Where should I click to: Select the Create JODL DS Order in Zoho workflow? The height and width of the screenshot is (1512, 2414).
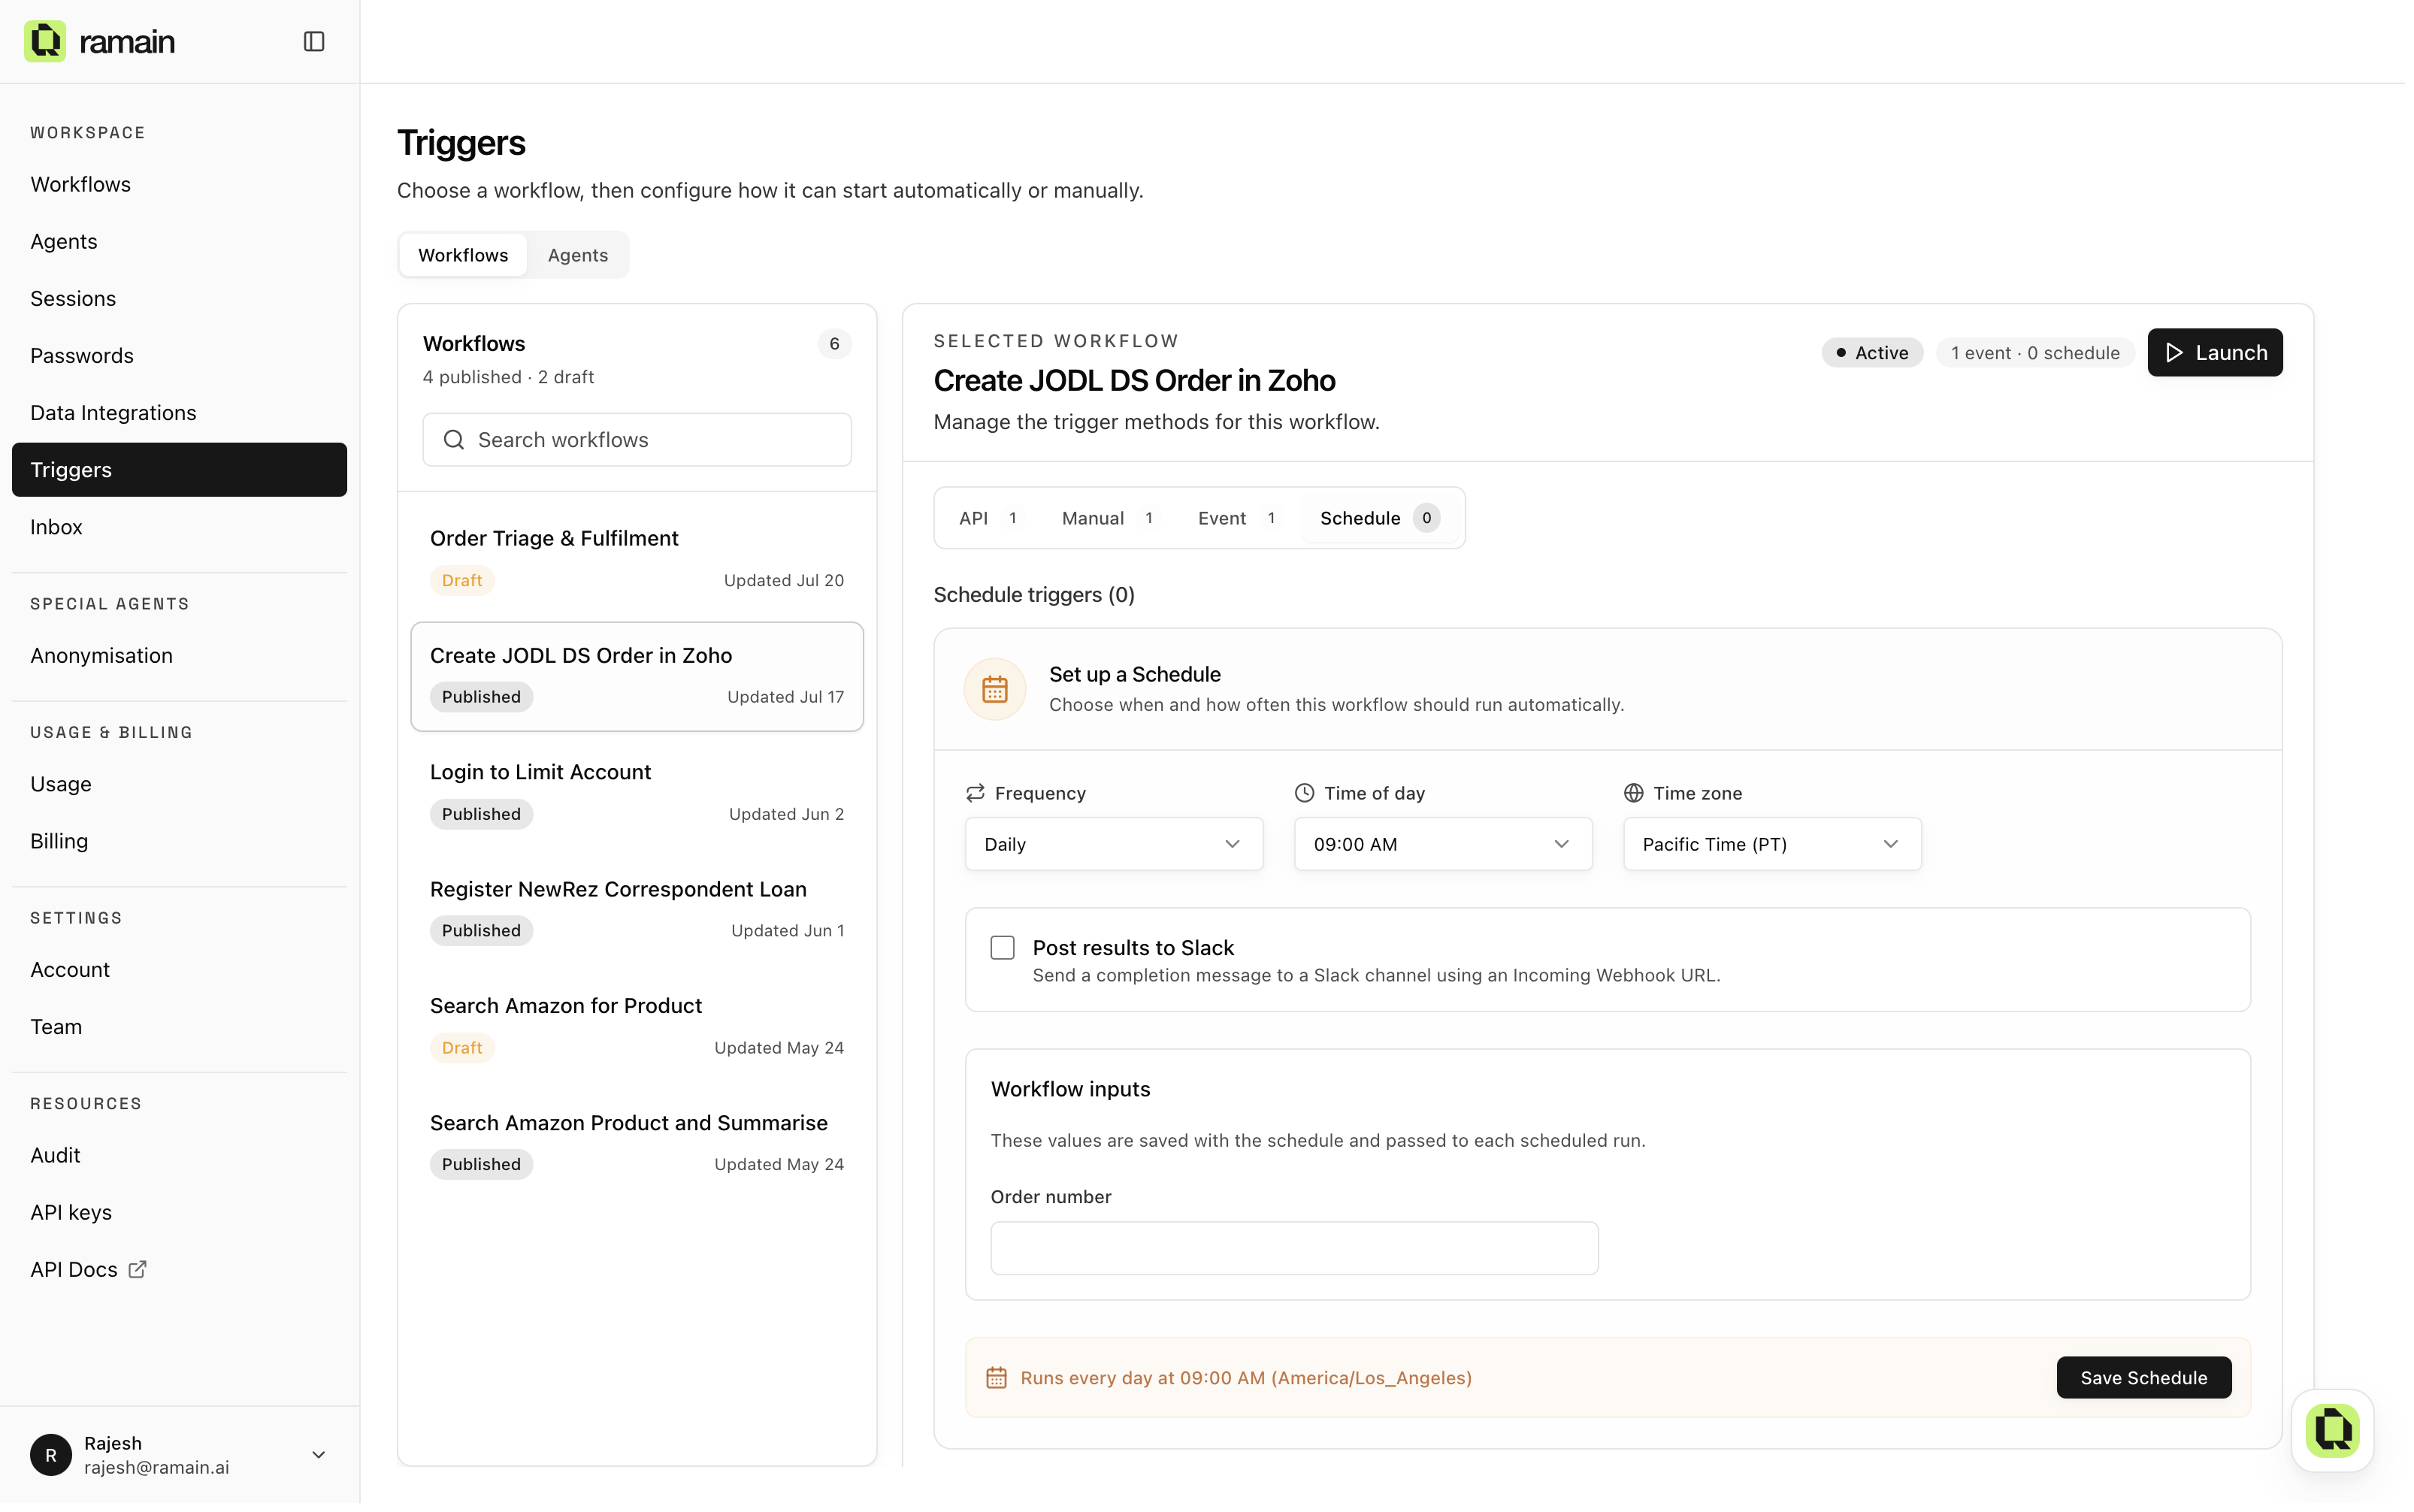[x=639, y=678]
